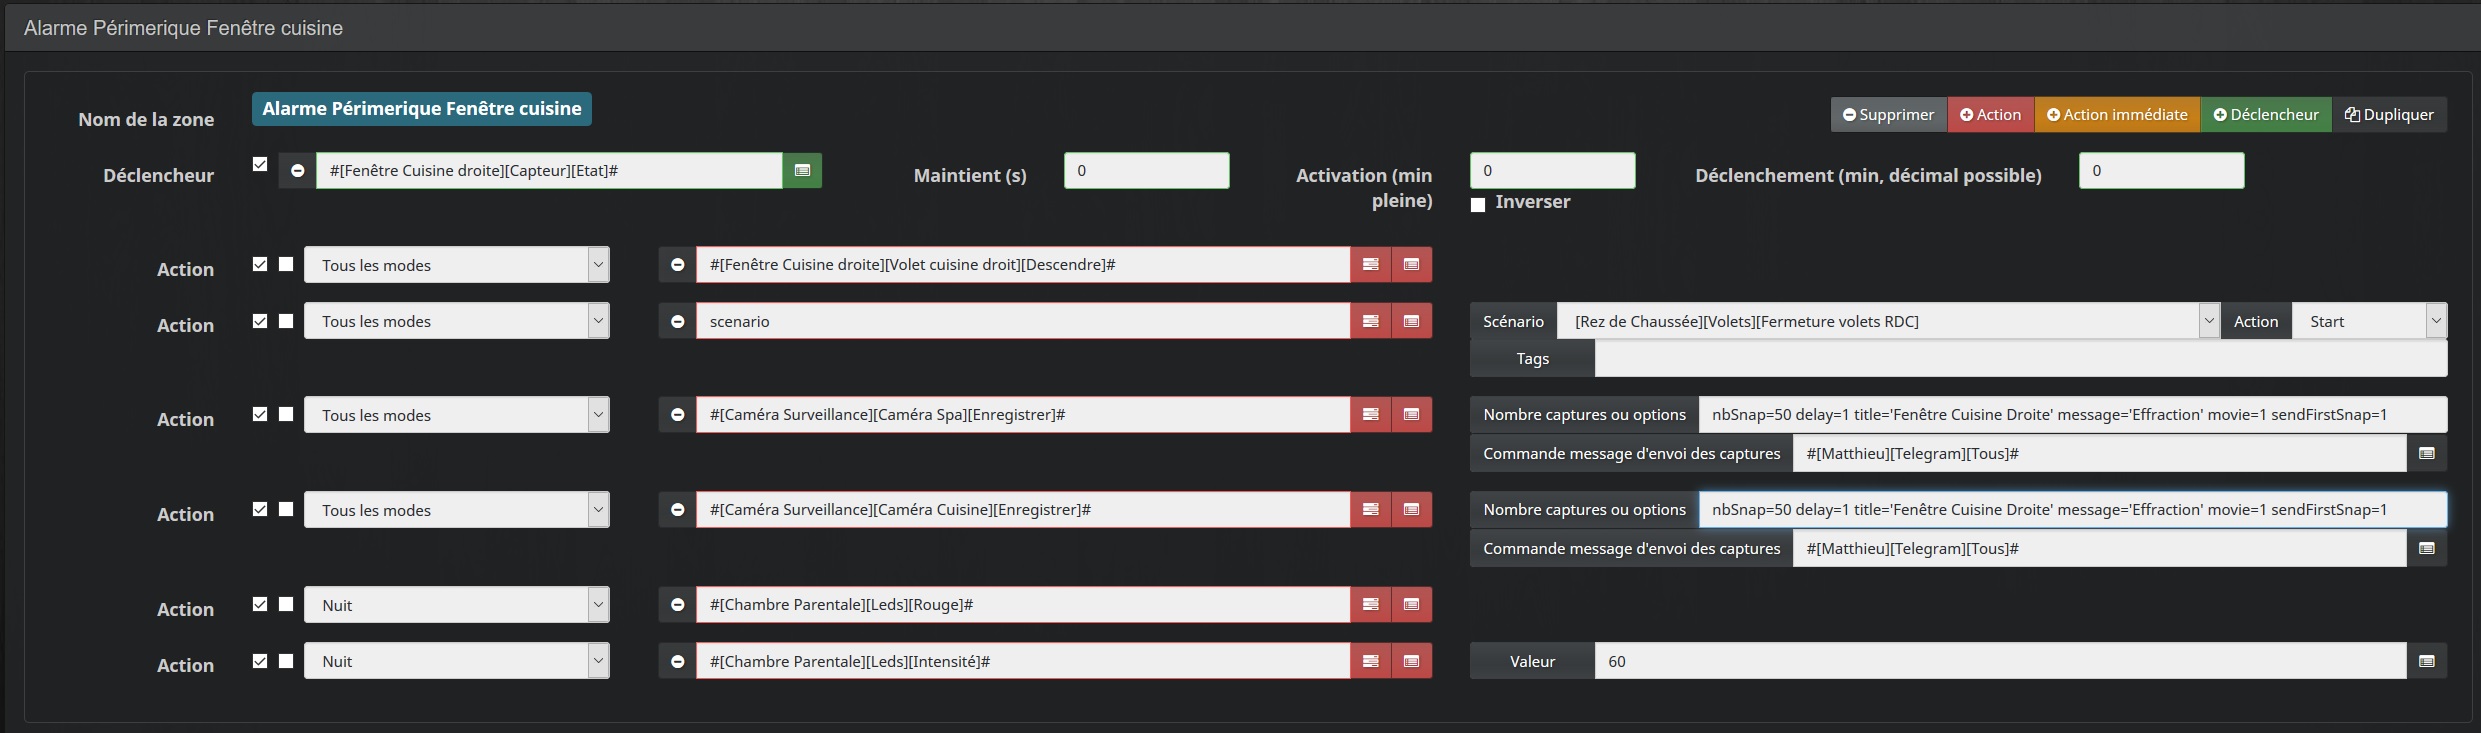
Task: Click the Telegram command field under Caméra Spa options
Action: pyautogui.click(x=2100, y=454)
